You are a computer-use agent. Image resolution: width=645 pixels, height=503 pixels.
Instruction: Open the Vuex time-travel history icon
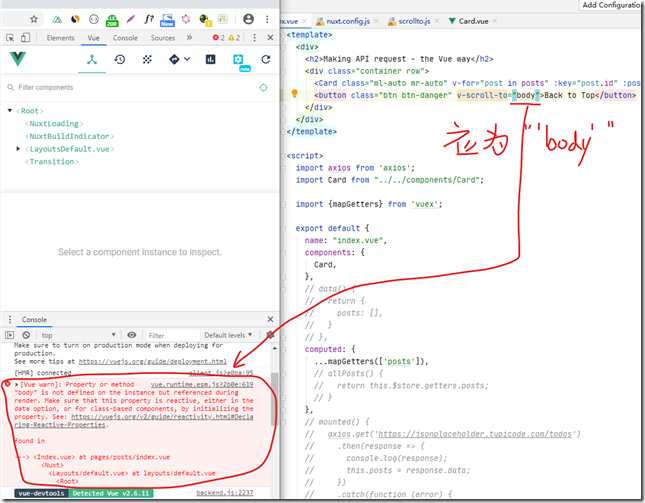point(120,60)
